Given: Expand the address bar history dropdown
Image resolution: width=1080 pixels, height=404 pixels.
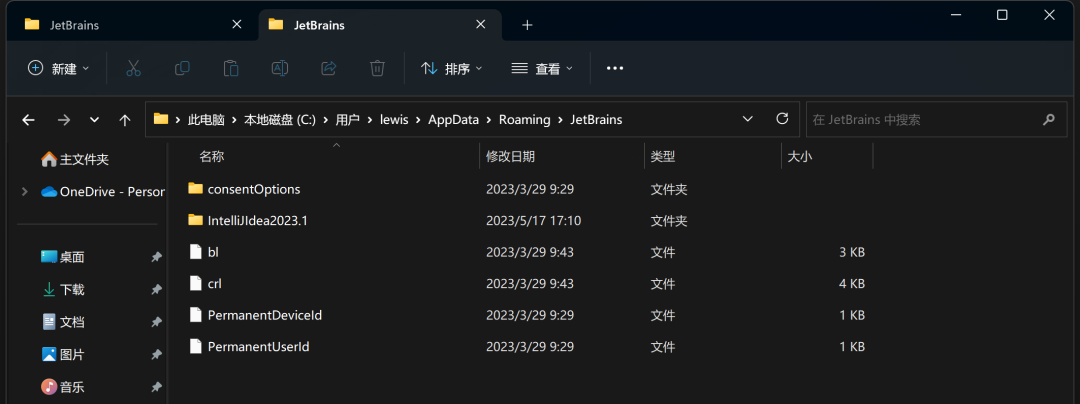Looking at the screenshot, I should click(747, 119).
